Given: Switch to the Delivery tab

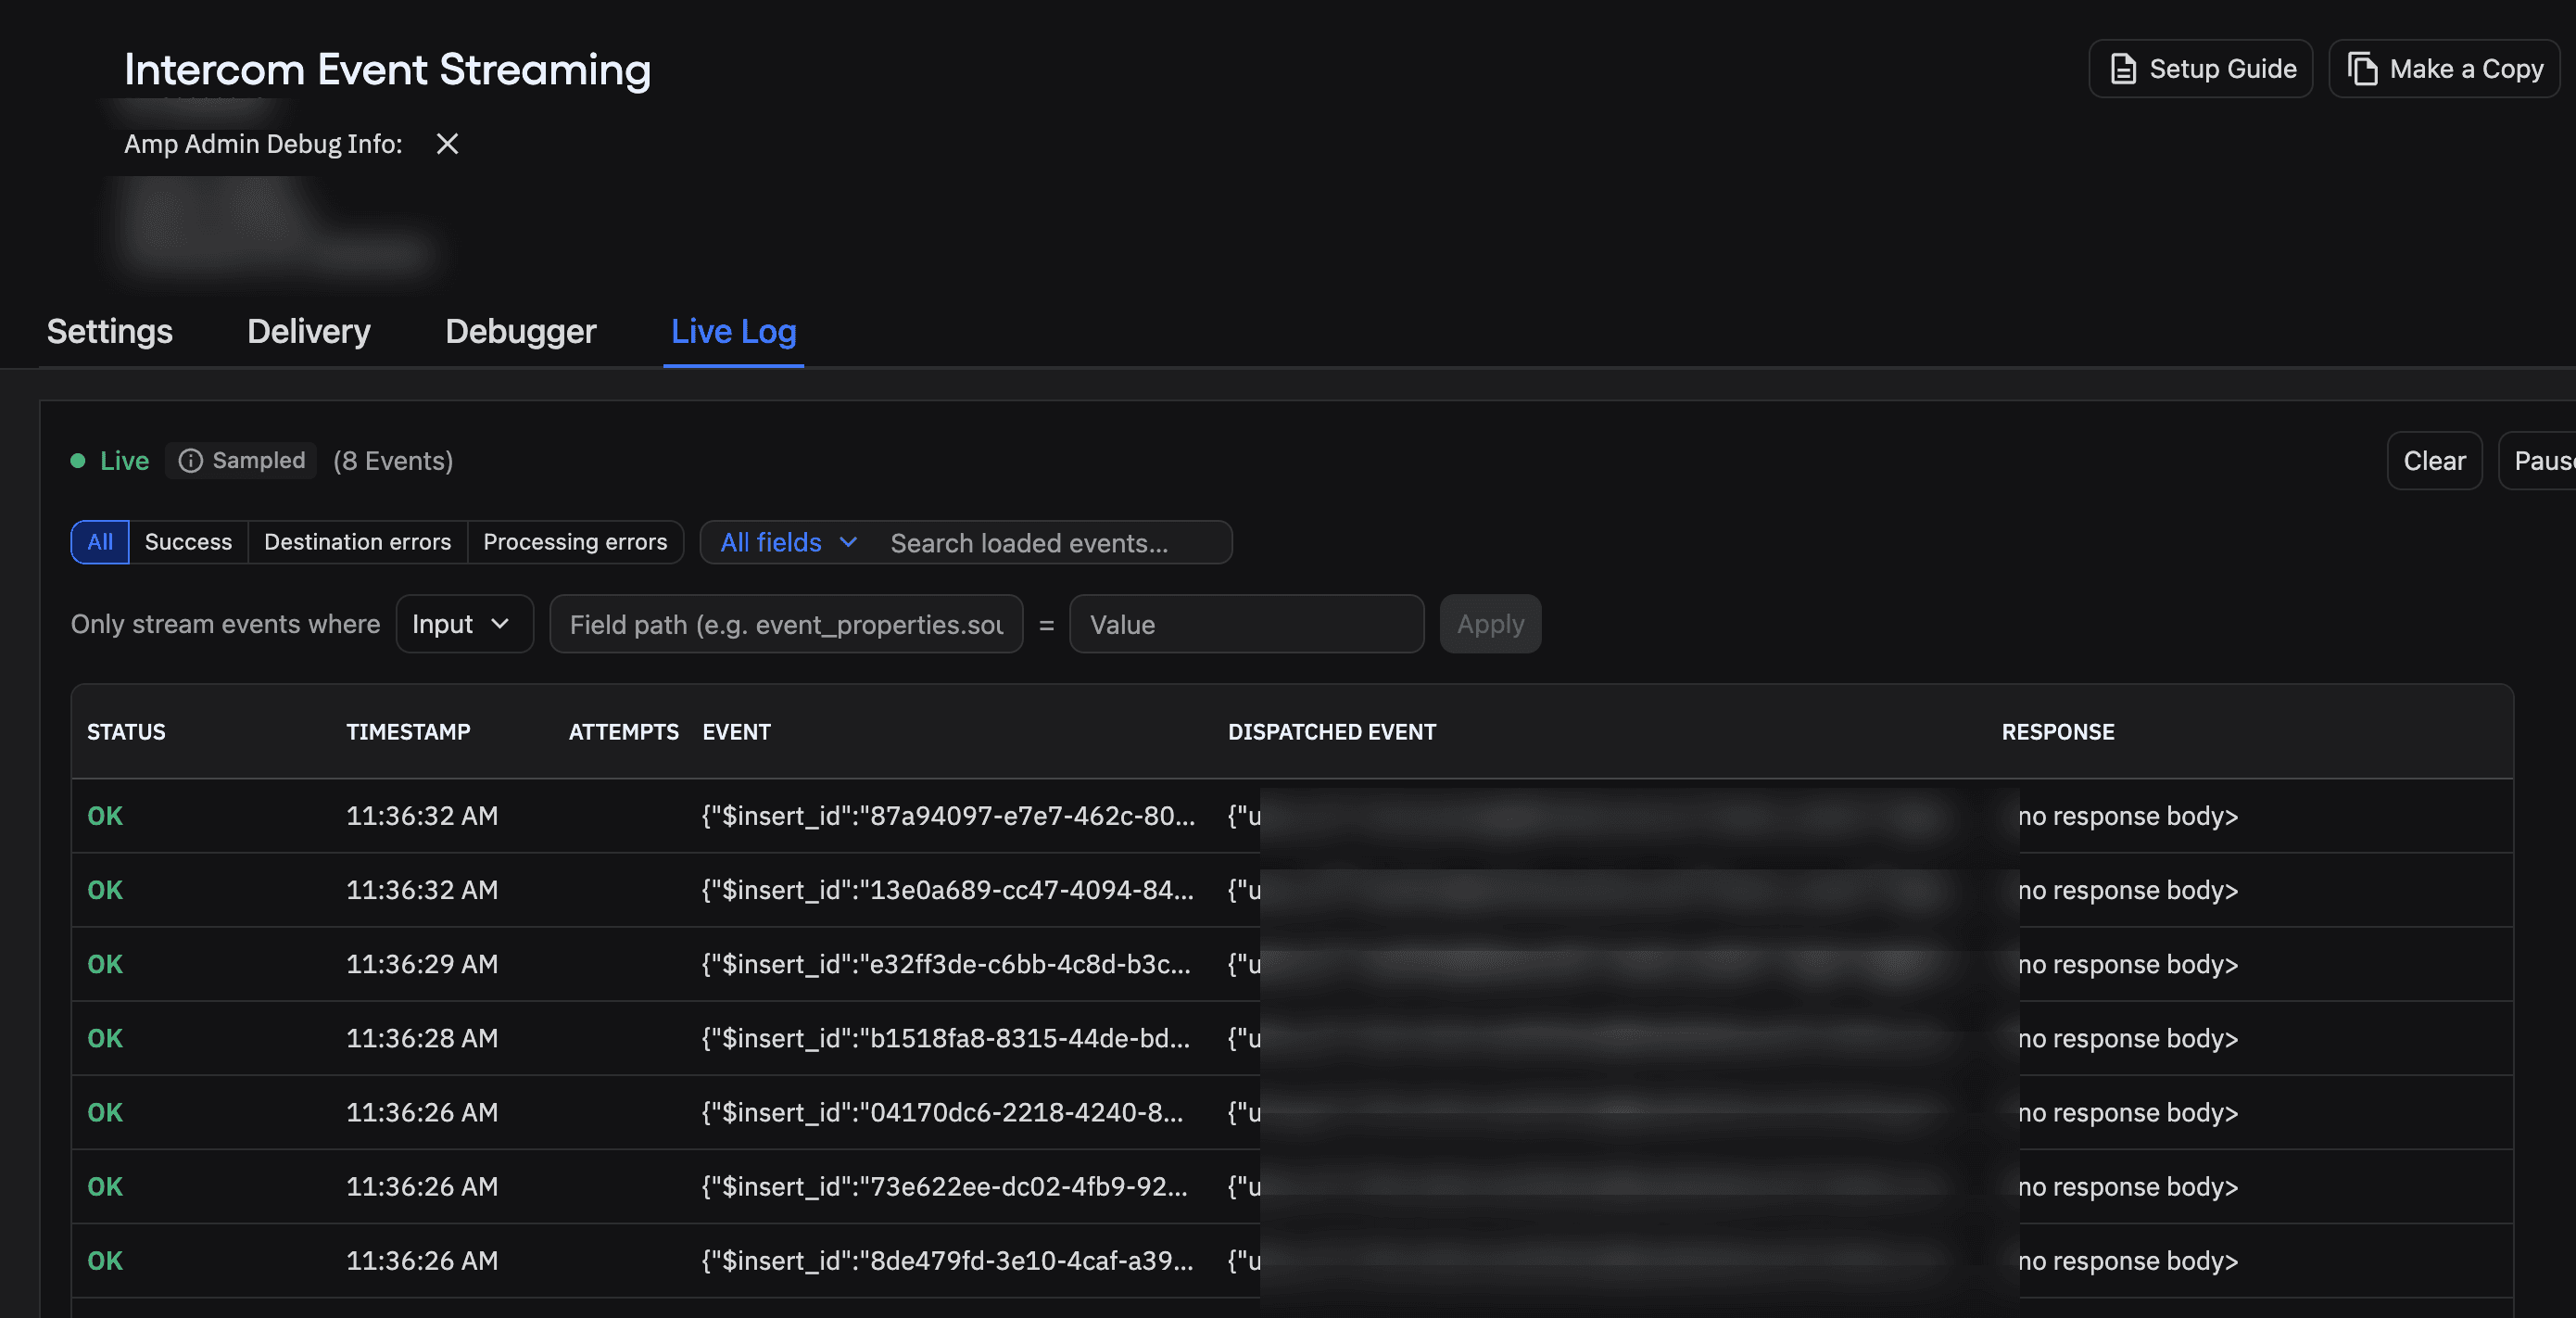Looking at the screenshot, I should click(x=309, y=331).
